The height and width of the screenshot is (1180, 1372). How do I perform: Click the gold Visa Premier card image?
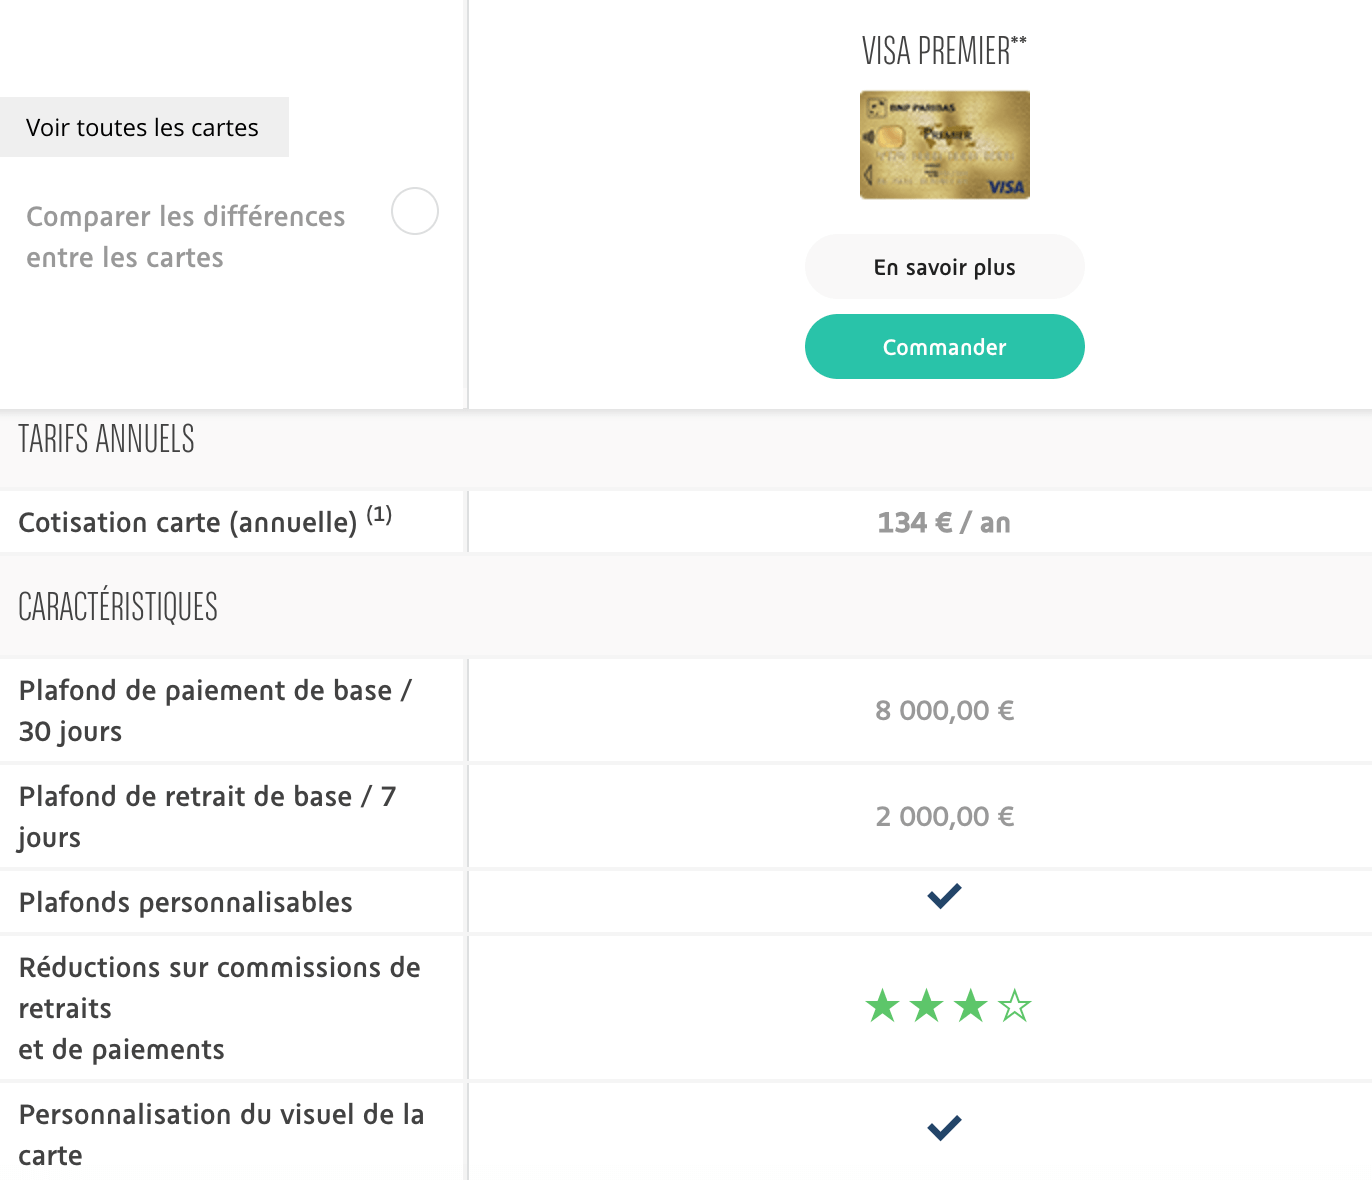[944, 145]
